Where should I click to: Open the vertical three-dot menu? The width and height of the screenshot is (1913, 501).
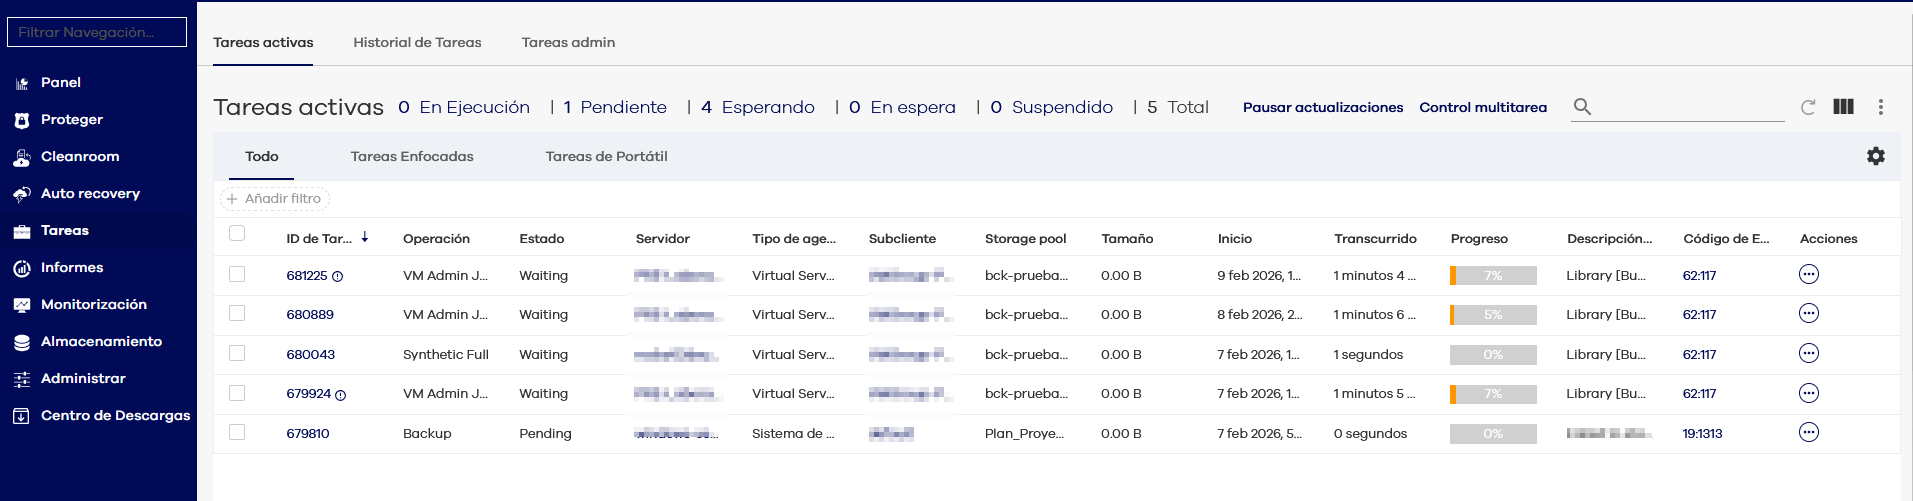point(1880,107)
